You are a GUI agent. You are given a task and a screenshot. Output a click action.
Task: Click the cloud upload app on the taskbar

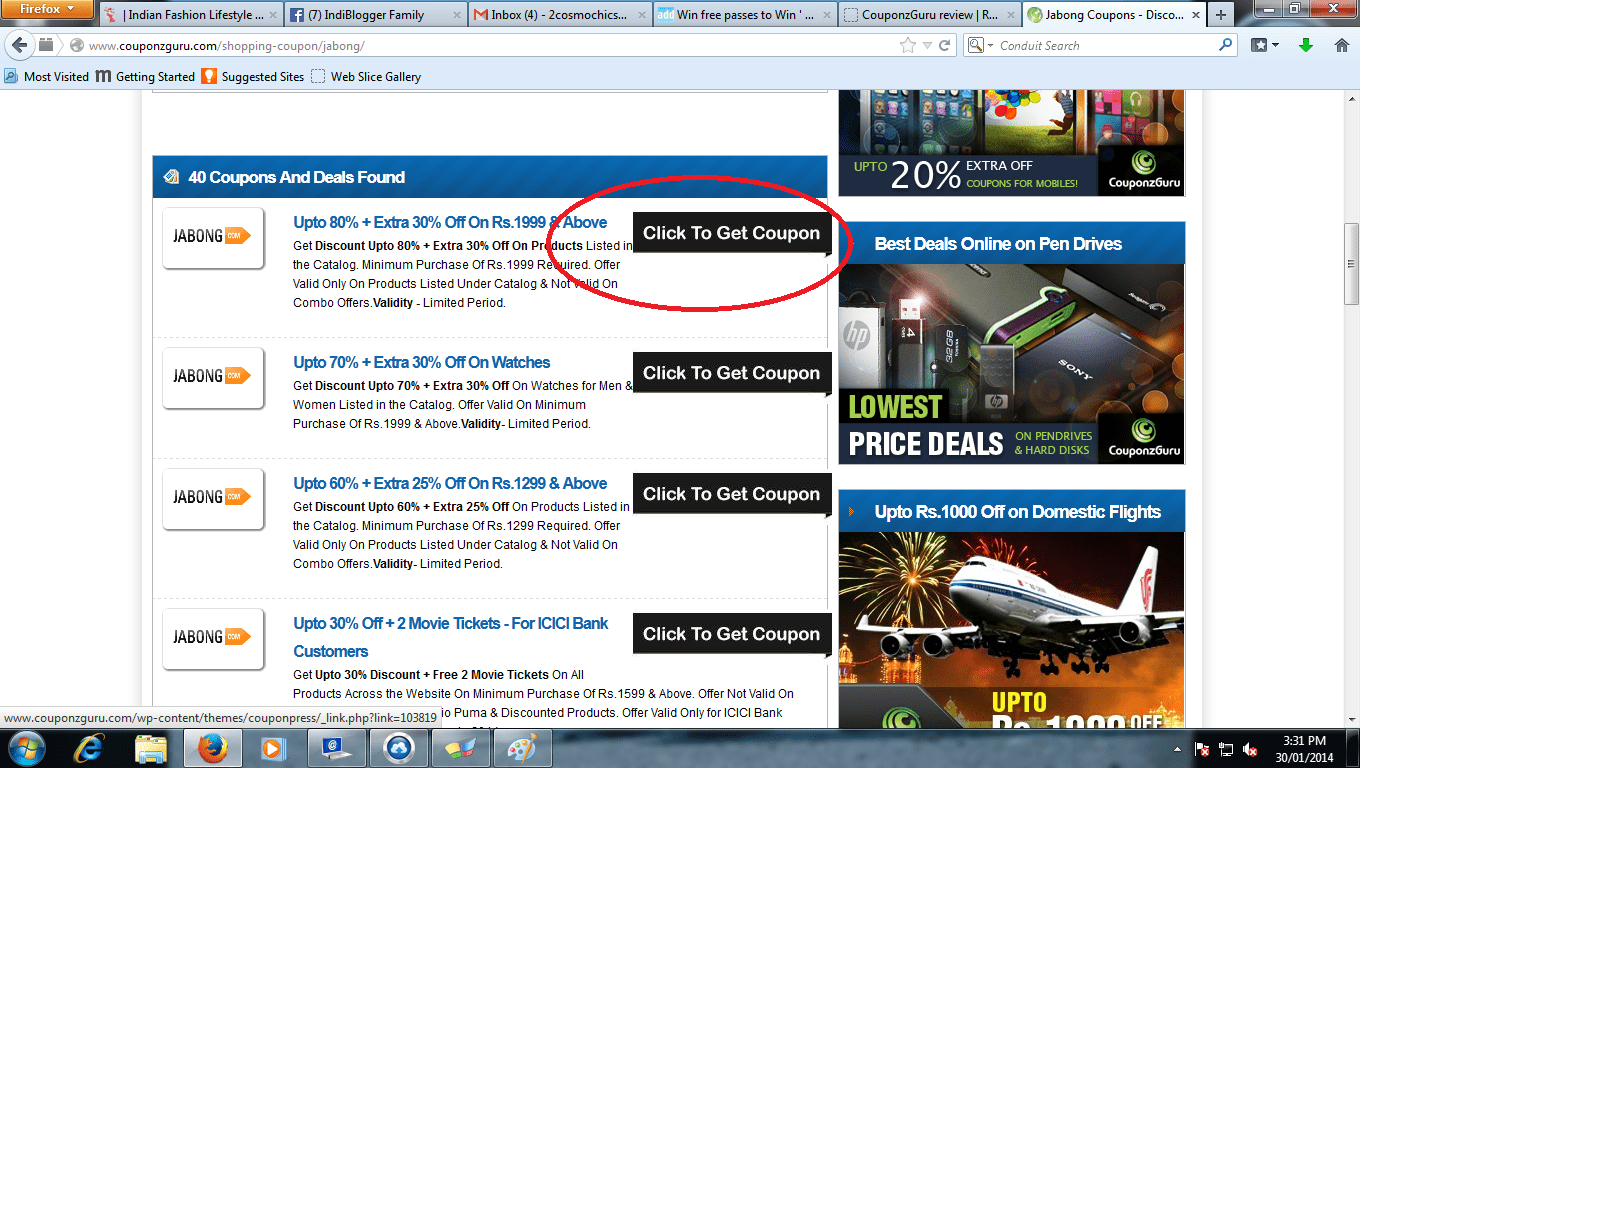click(x=399, y=748)
